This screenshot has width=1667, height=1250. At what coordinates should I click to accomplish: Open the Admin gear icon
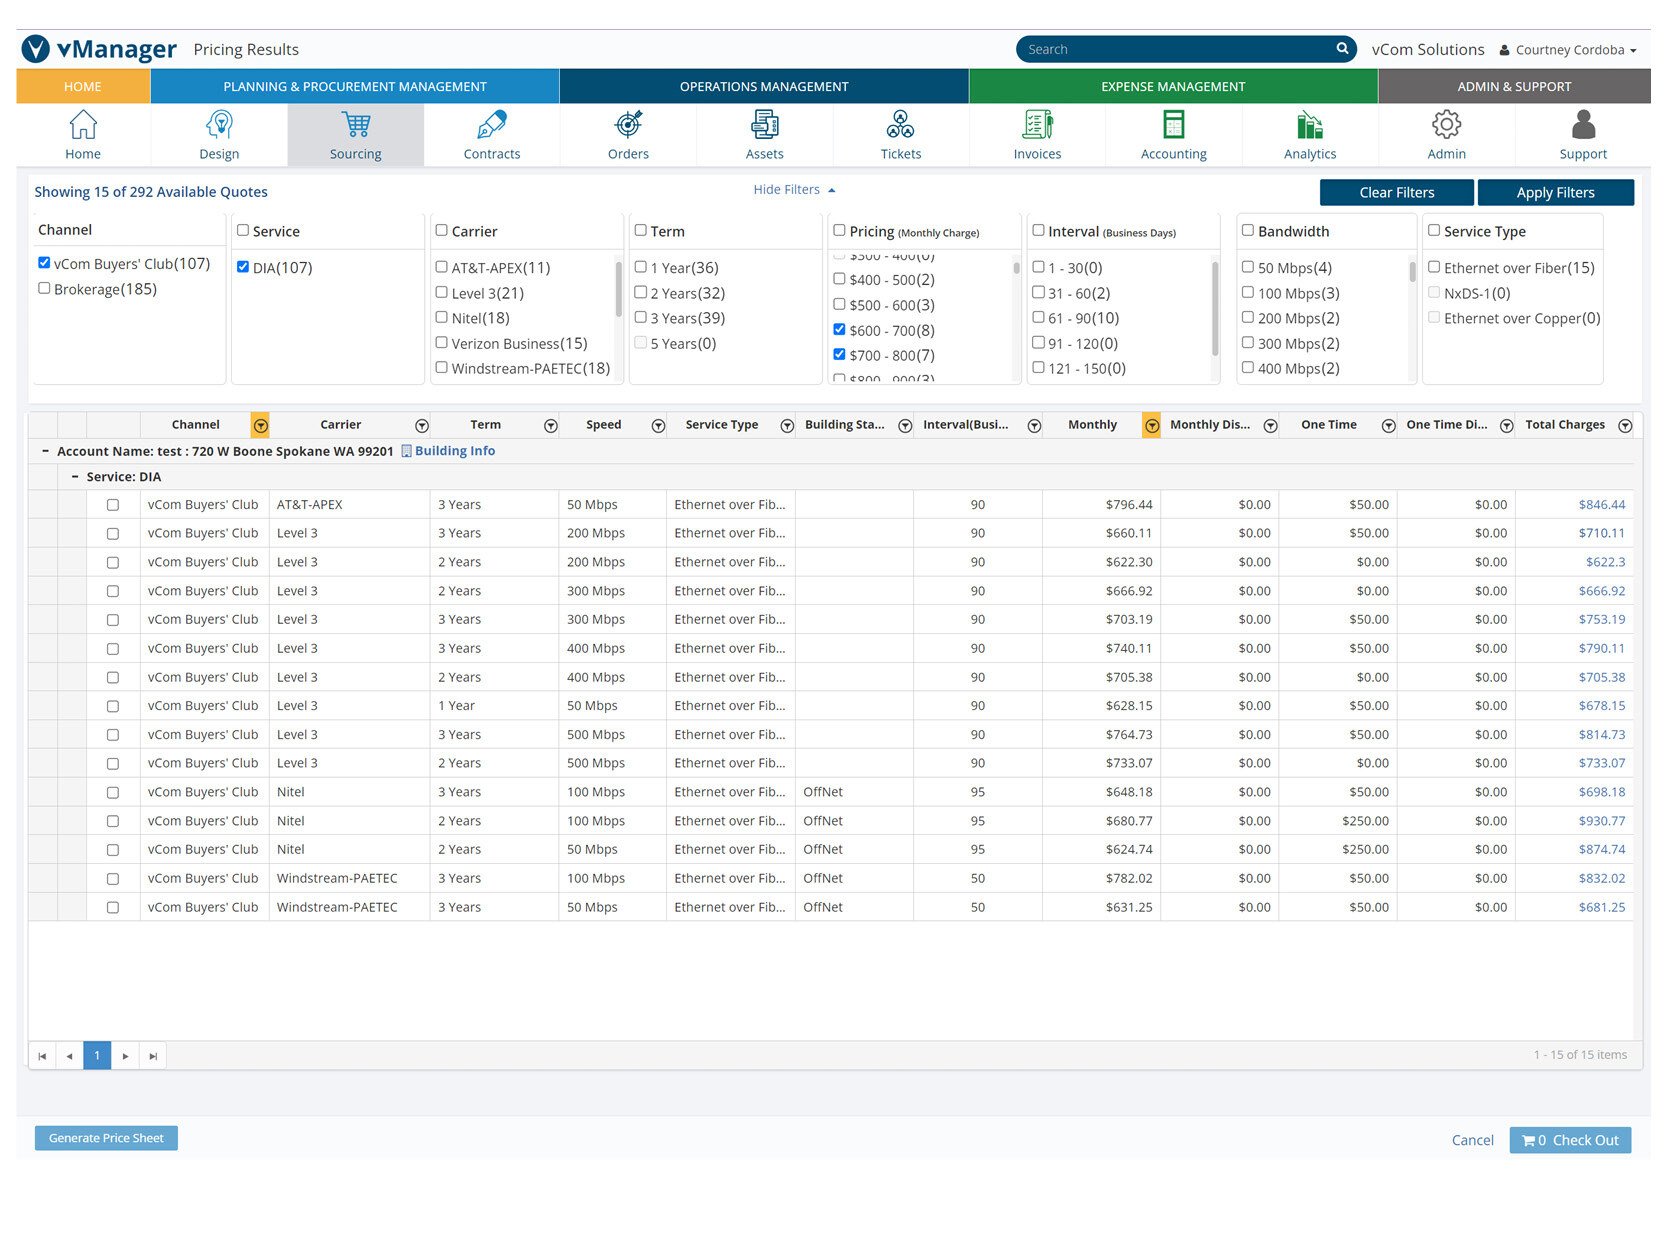pos(1446,125)
